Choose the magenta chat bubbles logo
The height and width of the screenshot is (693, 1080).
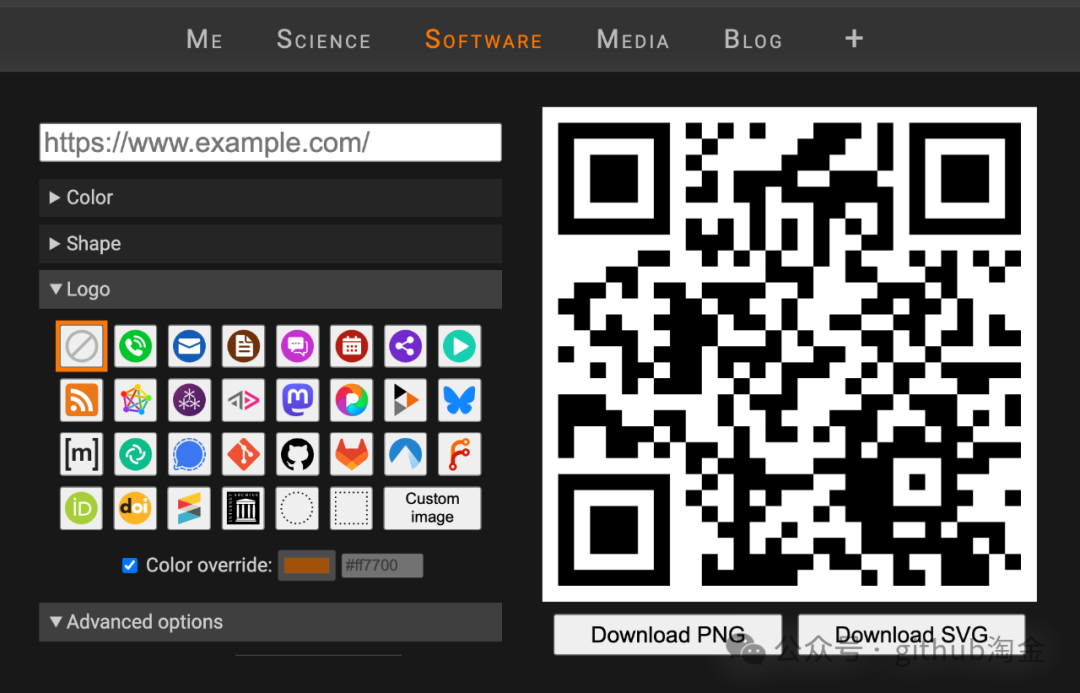click(x=298, y=346)
